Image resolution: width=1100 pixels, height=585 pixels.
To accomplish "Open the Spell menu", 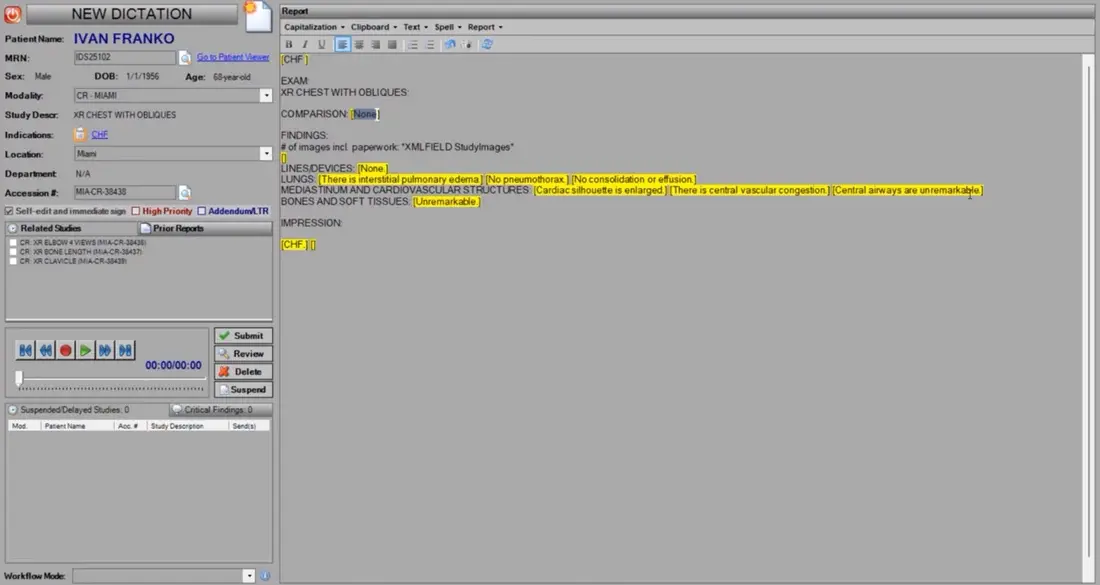I will [x=448, y=27].
